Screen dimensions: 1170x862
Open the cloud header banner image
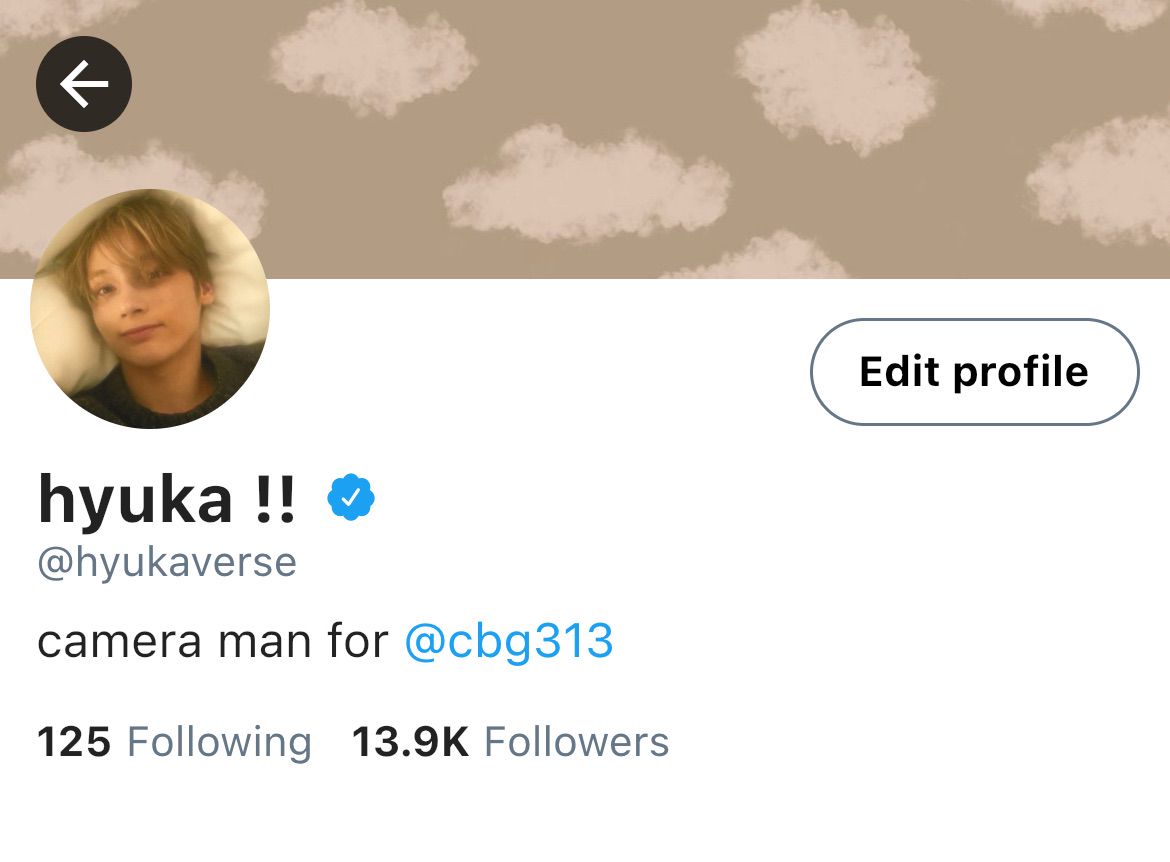coord(585,140)
